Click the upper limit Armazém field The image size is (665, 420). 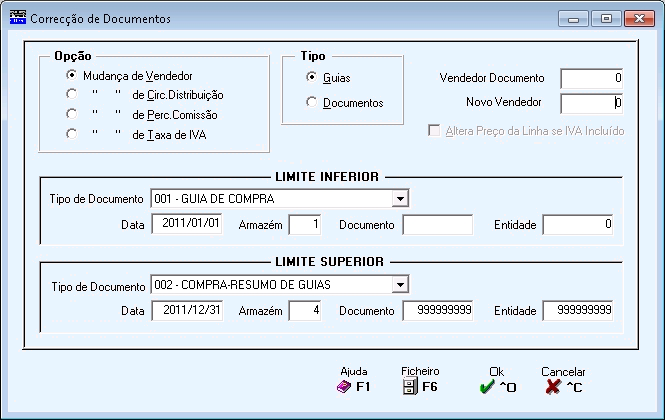click(305, 311)
